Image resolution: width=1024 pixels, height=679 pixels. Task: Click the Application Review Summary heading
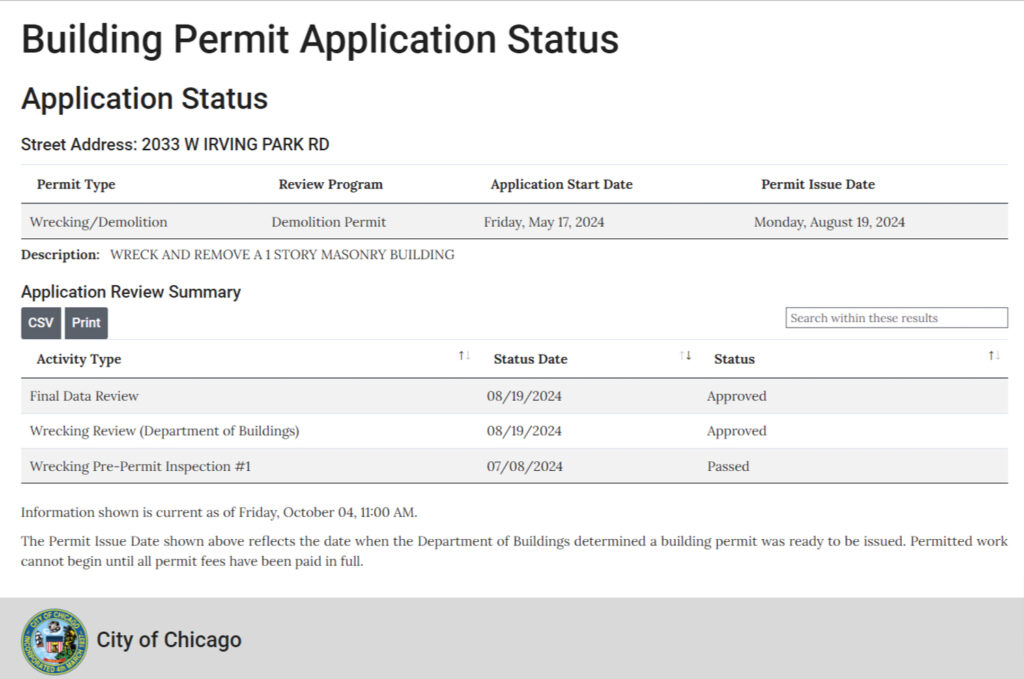tap(130, 291)
